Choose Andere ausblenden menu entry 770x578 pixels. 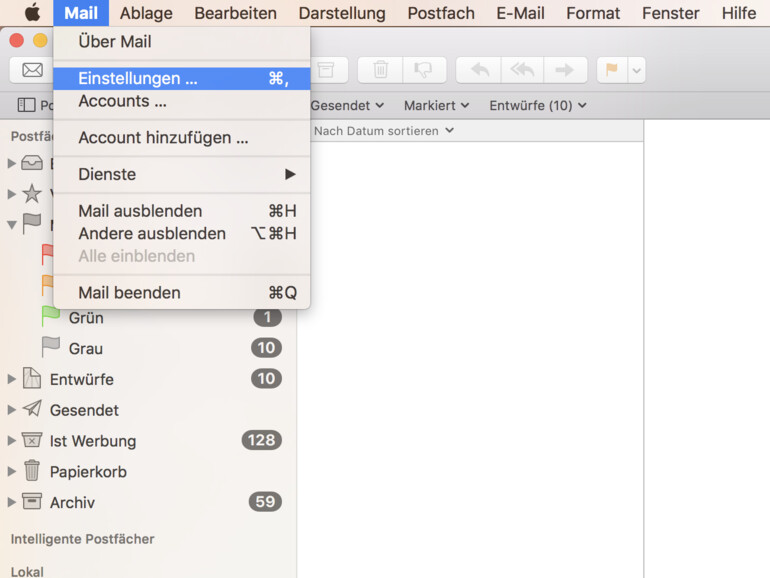coord(182,234)
